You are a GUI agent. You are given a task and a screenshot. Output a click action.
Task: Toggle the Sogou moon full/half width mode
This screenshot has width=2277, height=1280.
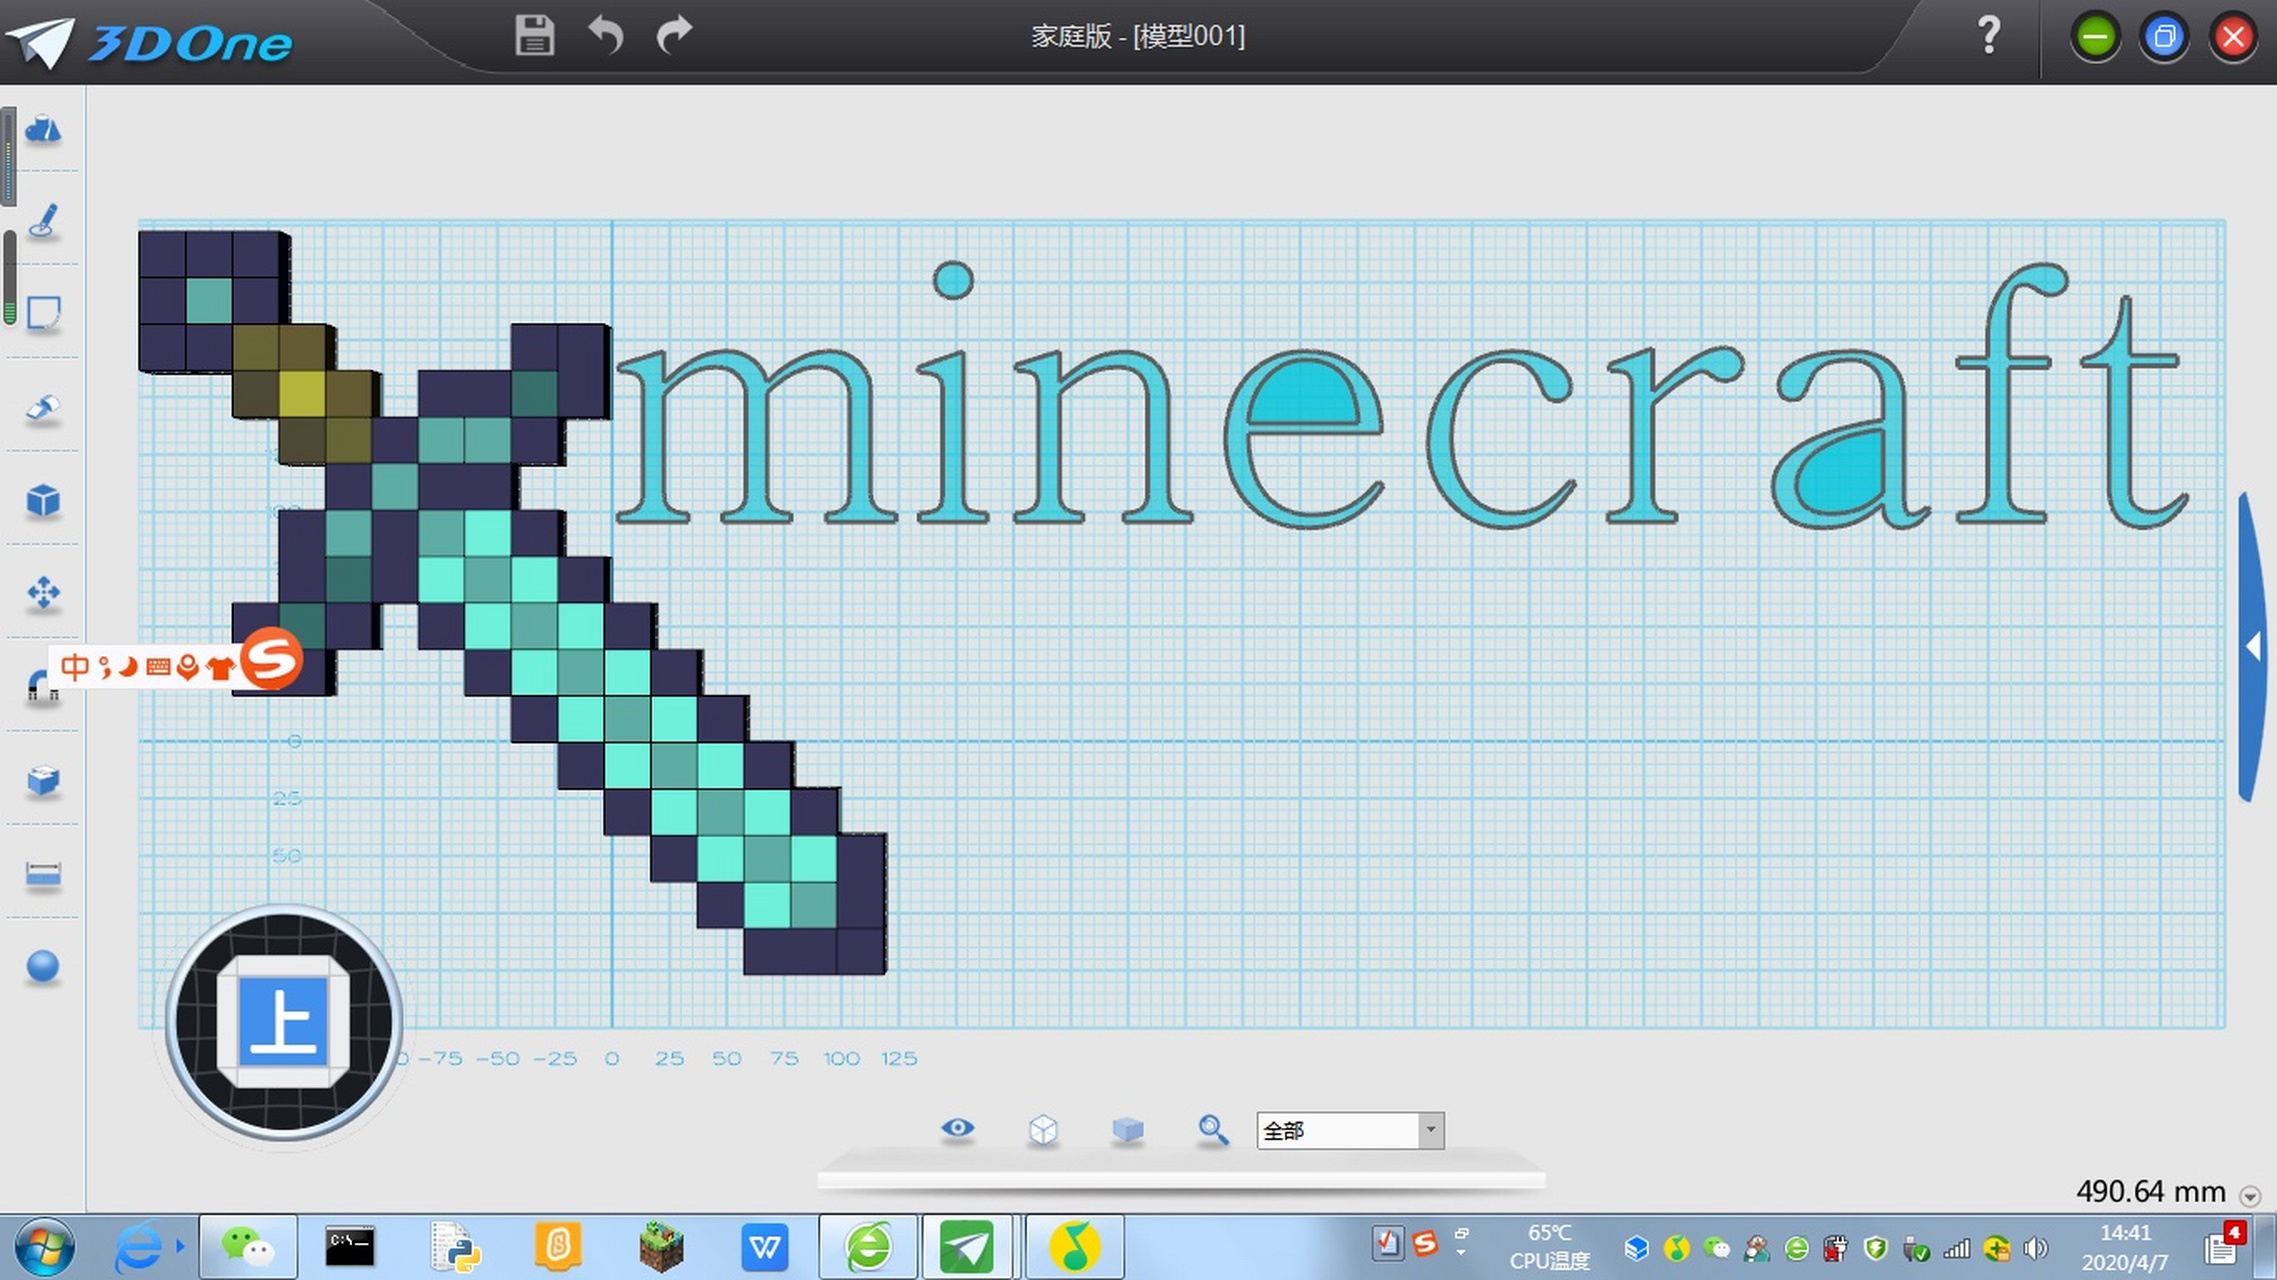[128, 667]
